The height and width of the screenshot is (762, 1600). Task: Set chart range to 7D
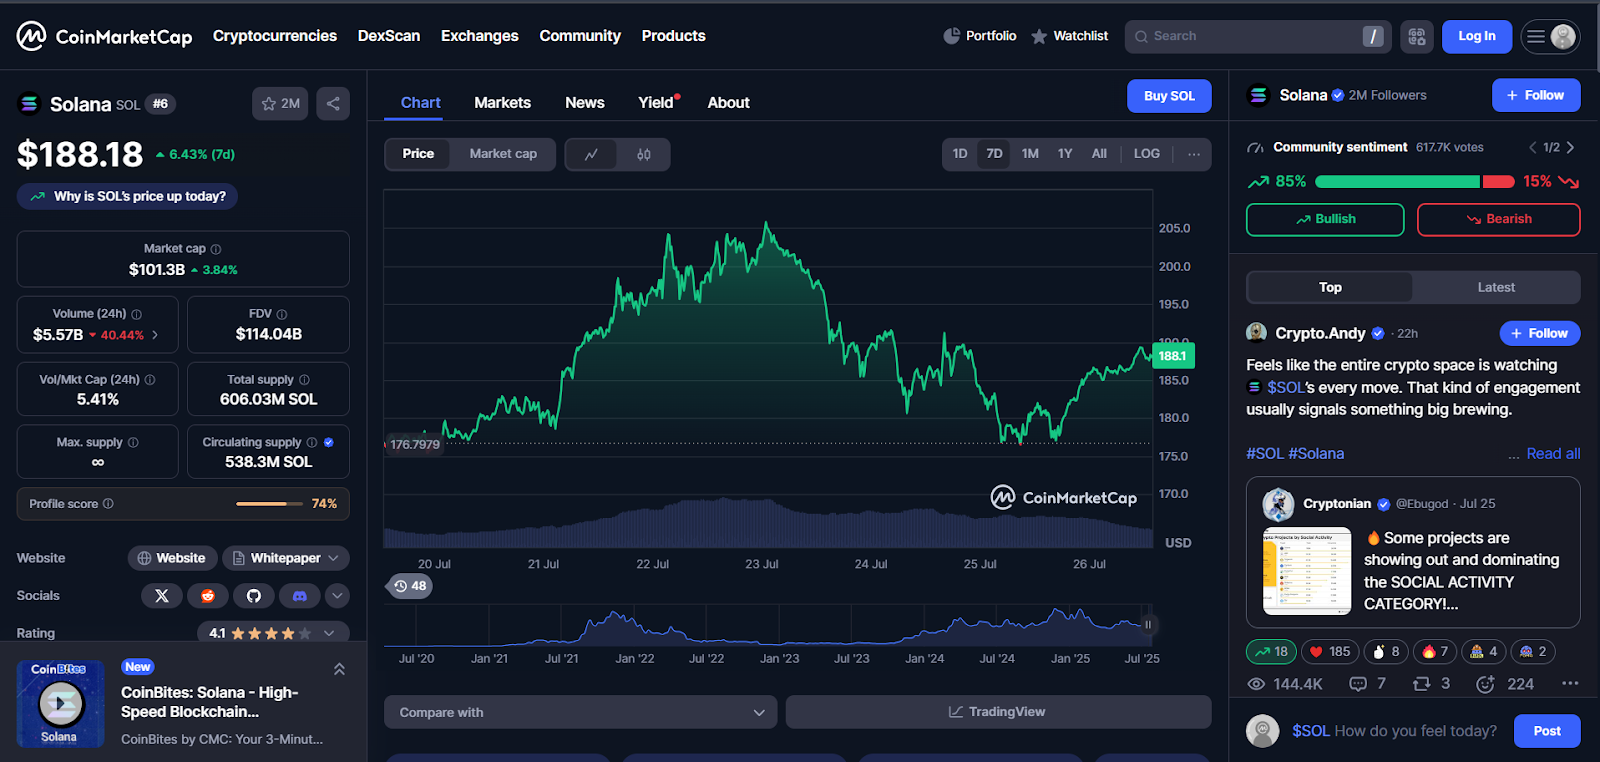point(994,154)
